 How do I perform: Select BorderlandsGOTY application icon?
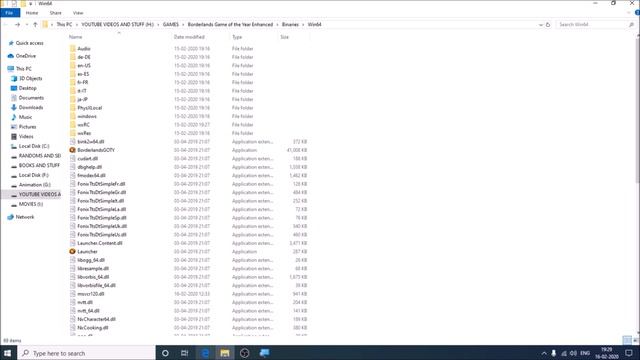coord(73,150)
